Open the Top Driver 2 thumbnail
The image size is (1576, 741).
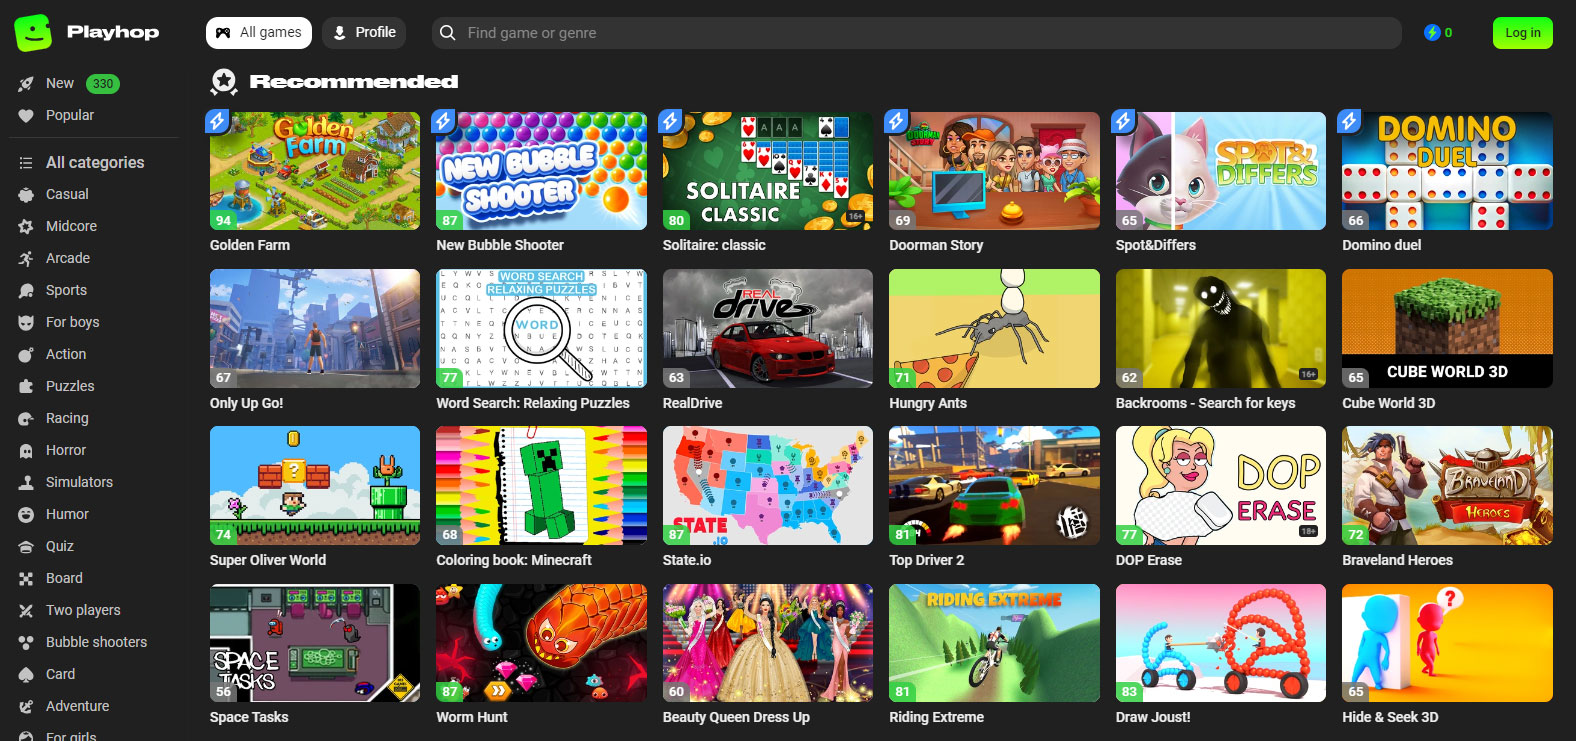(994, 485)
